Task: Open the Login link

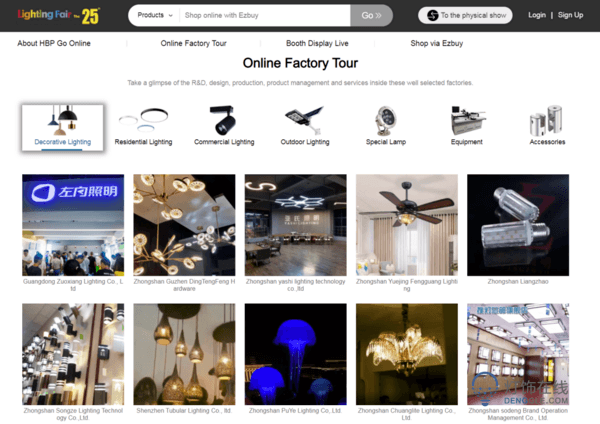Action: 537,15
